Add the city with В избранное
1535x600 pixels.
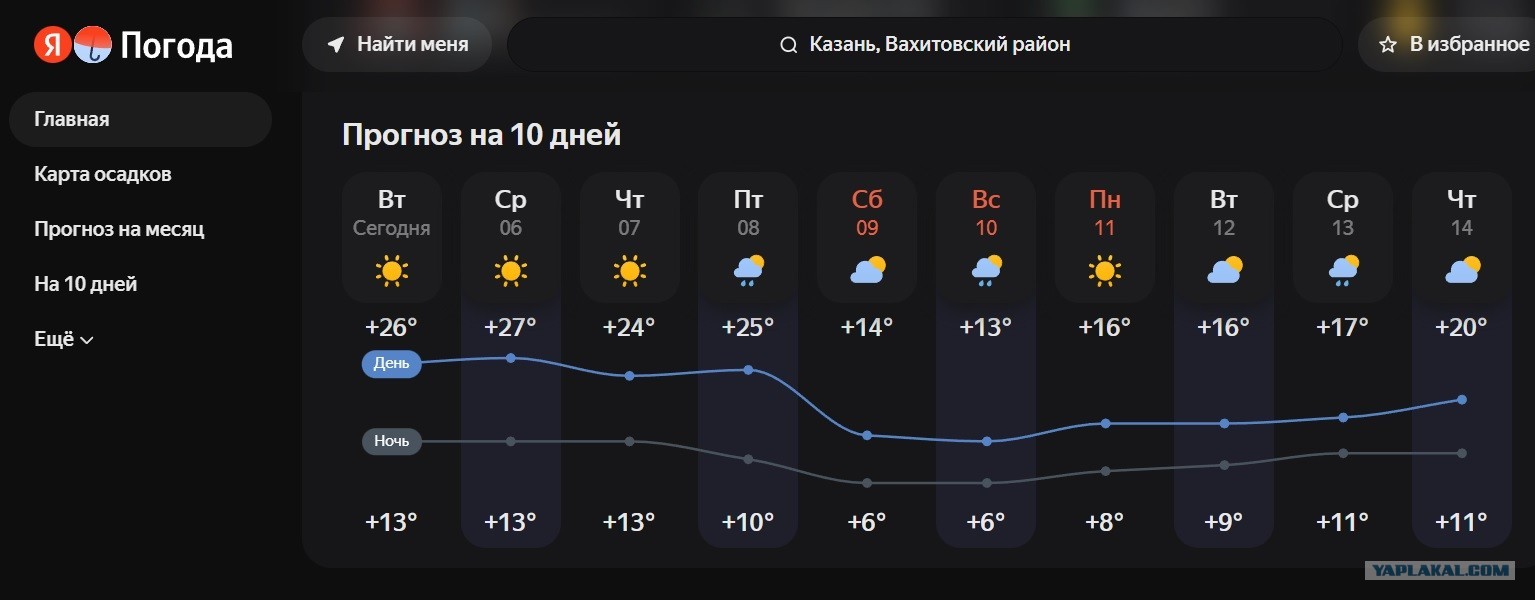[1447, 44]
